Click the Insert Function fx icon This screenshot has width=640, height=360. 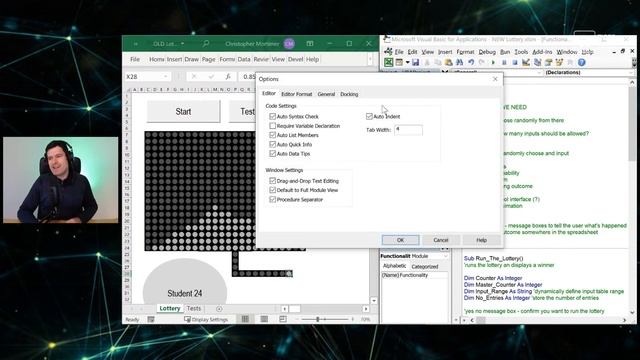[228, 76]
